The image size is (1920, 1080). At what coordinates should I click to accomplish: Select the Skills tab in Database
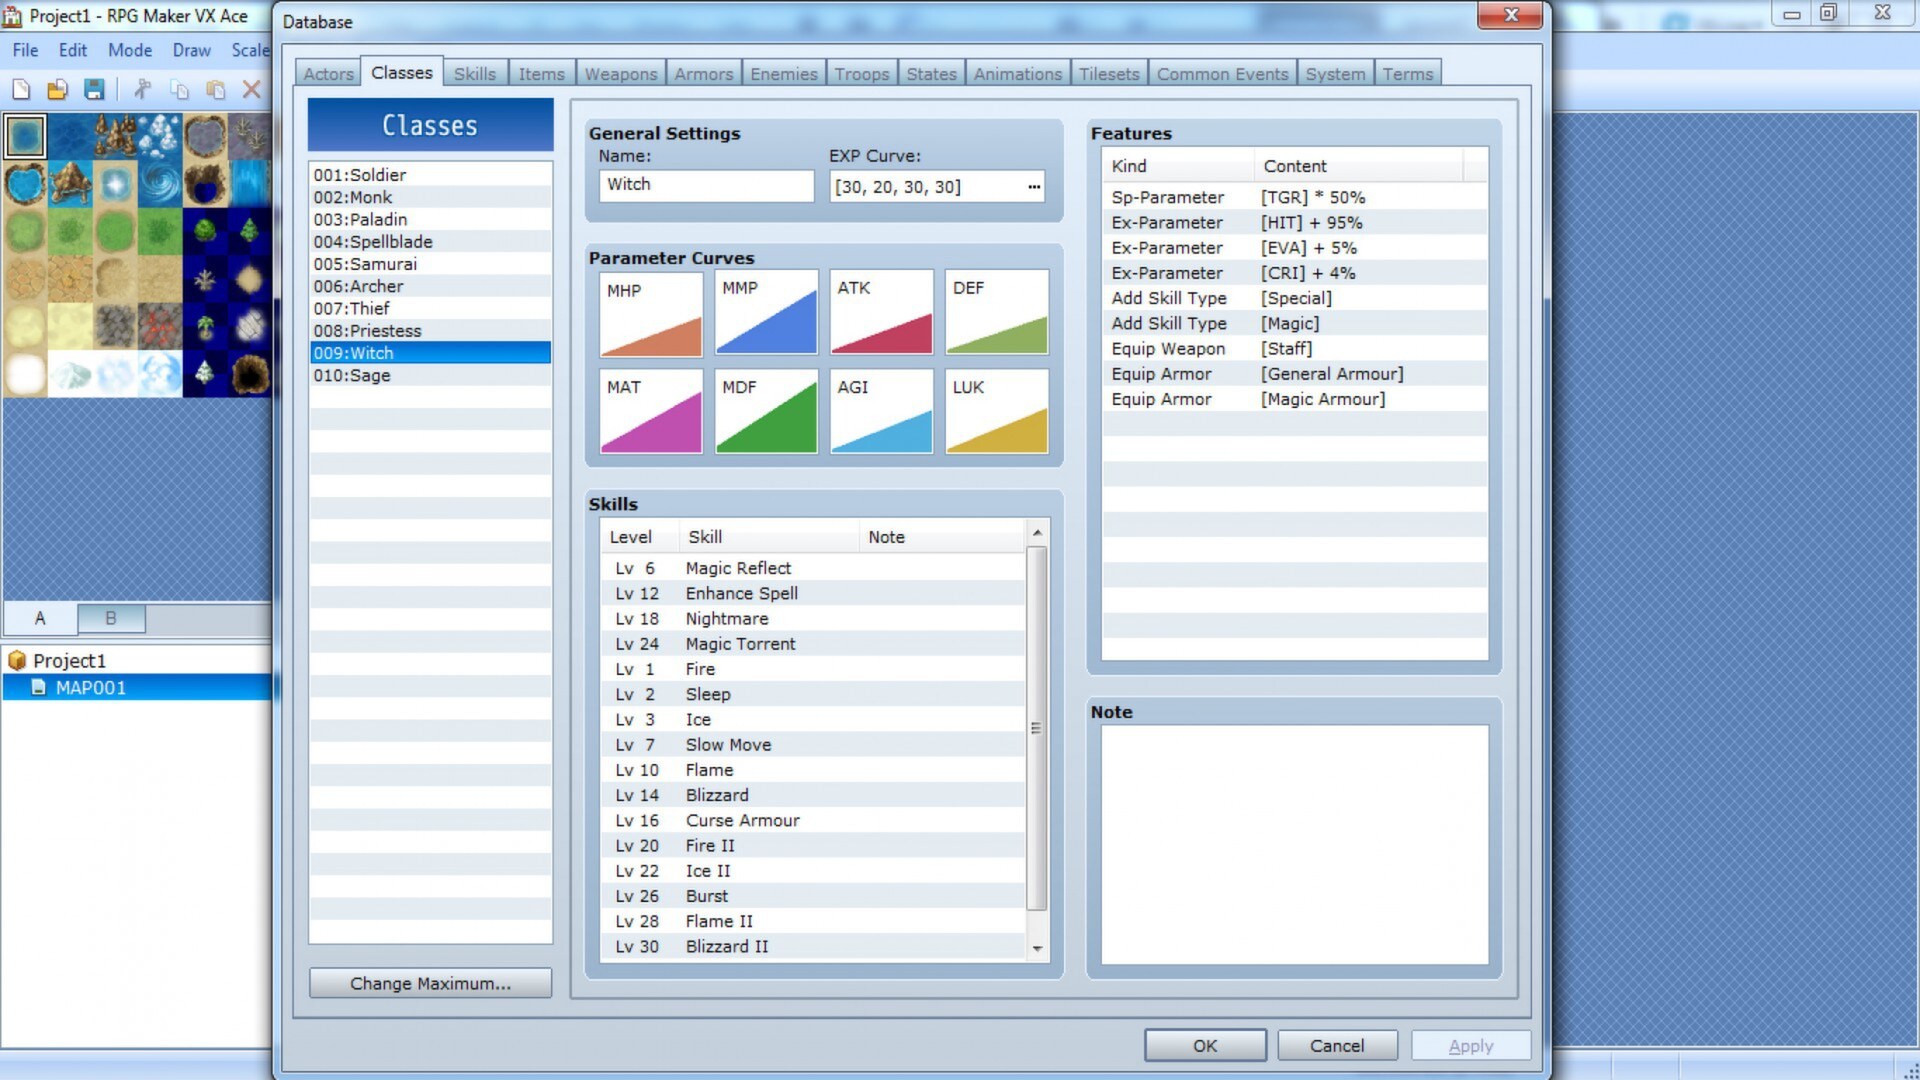pos(473,73)
